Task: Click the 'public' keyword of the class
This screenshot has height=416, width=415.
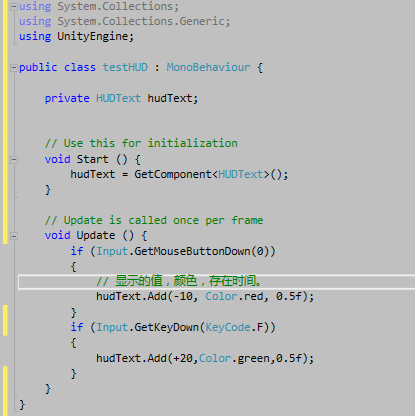Action: pos(38,67)
